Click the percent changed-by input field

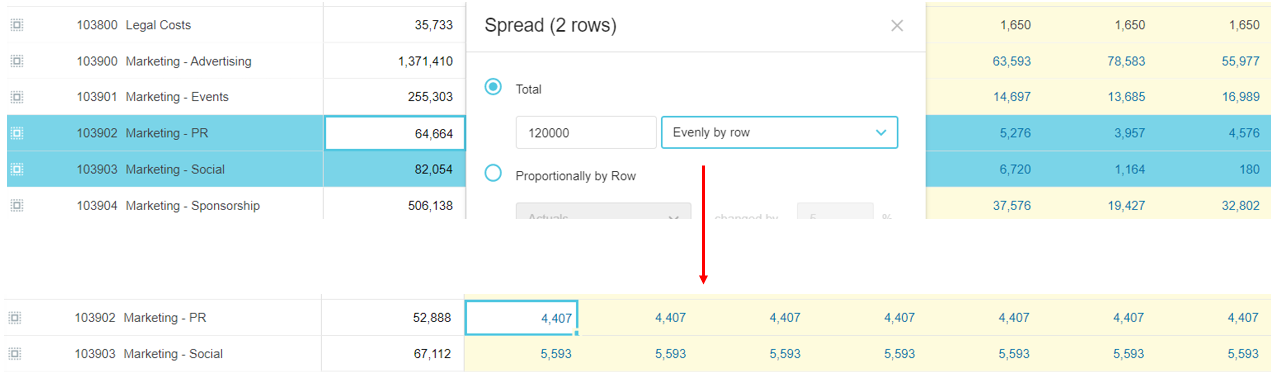[x=835, y=212]
